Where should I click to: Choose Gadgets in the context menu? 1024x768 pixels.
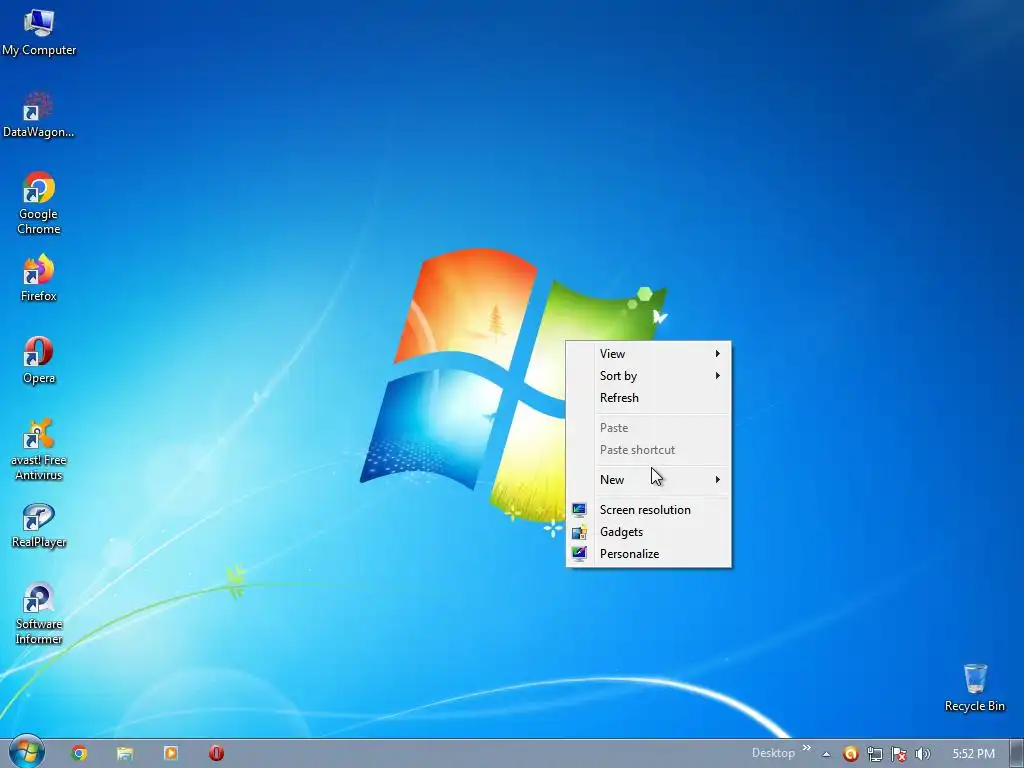pyautogui.click(x=648, y=532)
